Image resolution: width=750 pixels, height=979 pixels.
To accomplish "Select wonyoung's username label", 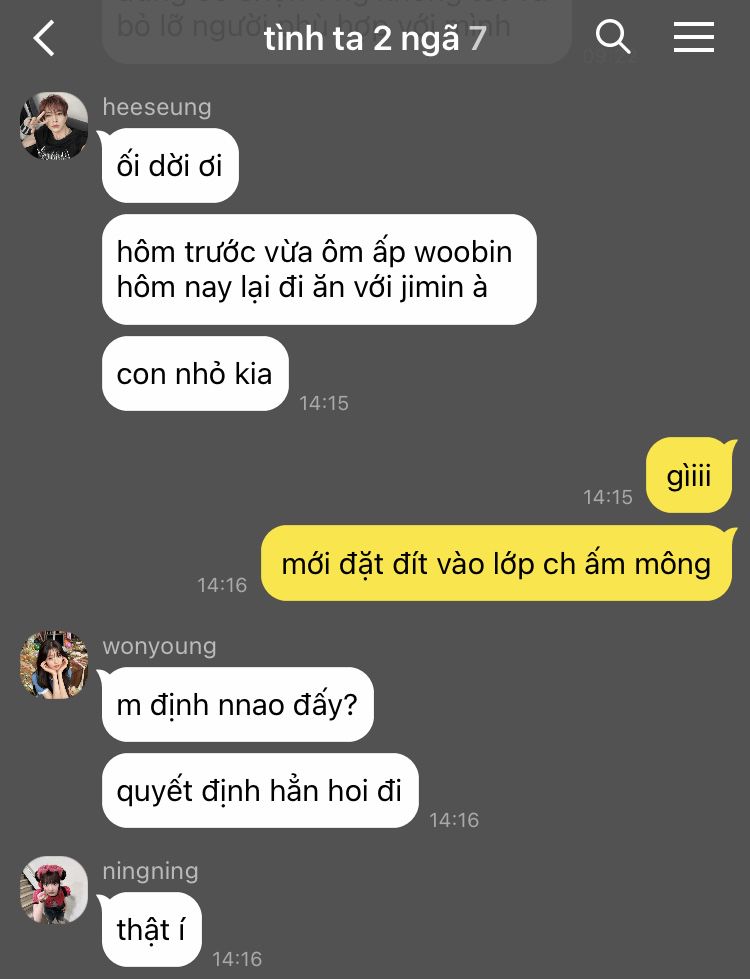I will (159, 646).
